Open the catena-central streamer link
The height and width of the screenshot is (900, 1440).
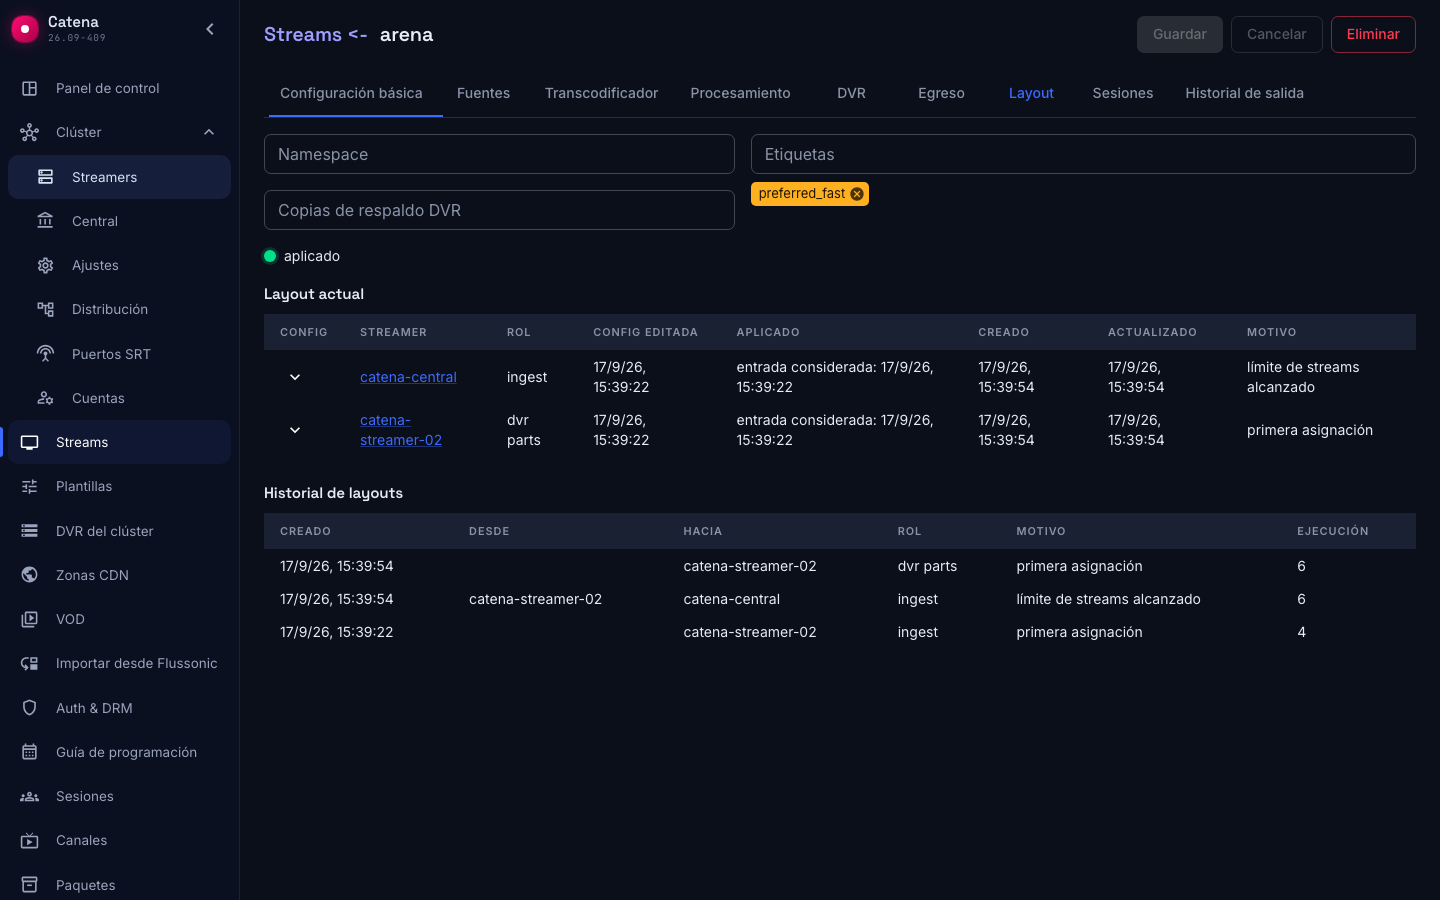pos(408,377)
